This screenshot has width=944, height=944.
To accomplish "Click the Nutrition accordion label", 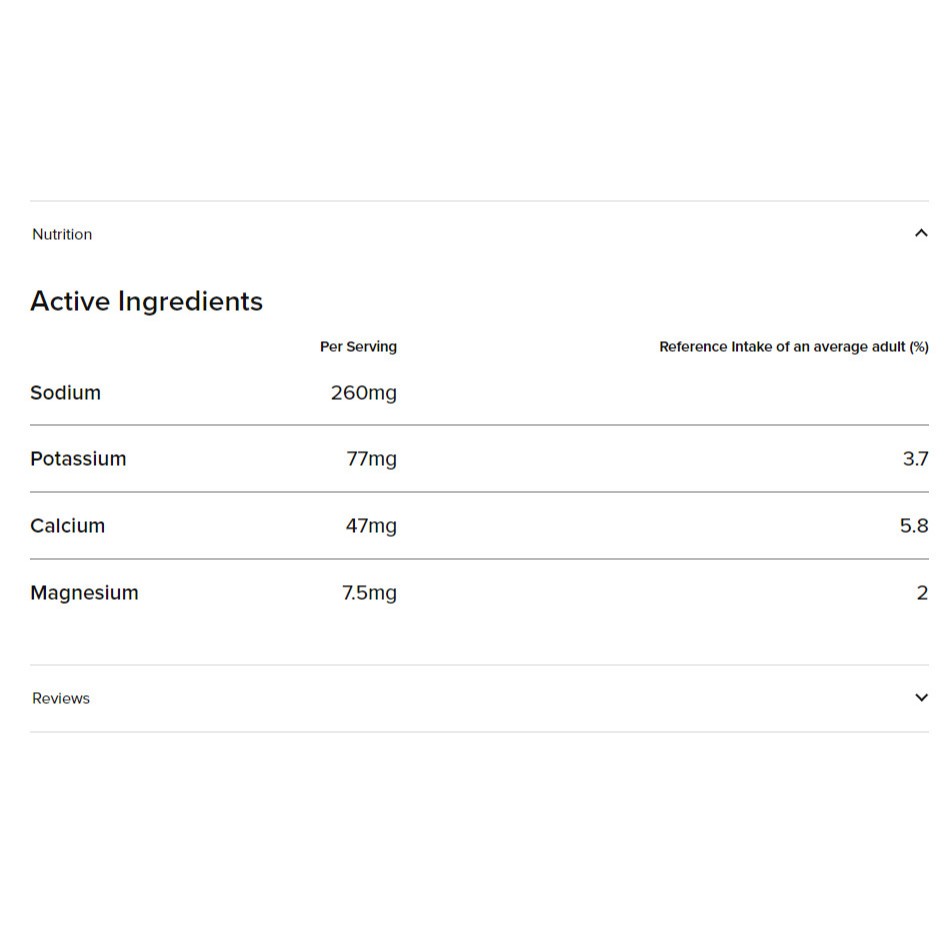I will click(x=62, y=234).
